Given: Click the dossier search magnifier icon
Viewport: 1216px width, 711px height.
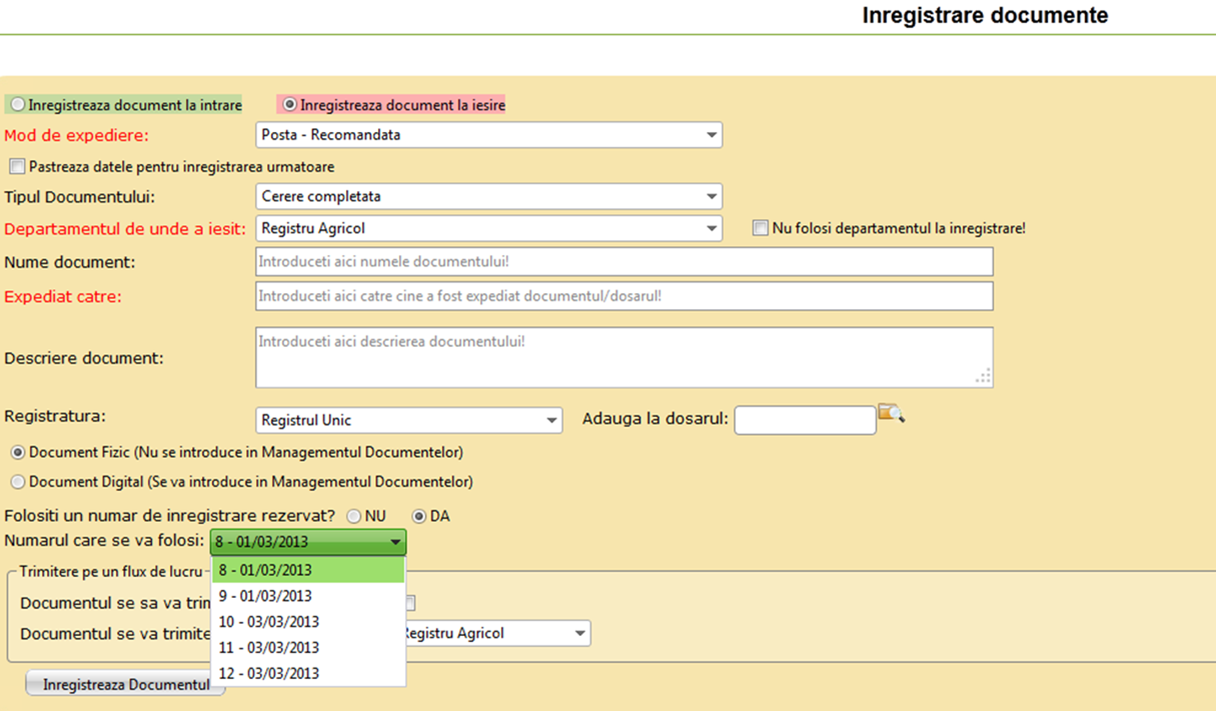Looking at the screenshot, I should [890, 413].
